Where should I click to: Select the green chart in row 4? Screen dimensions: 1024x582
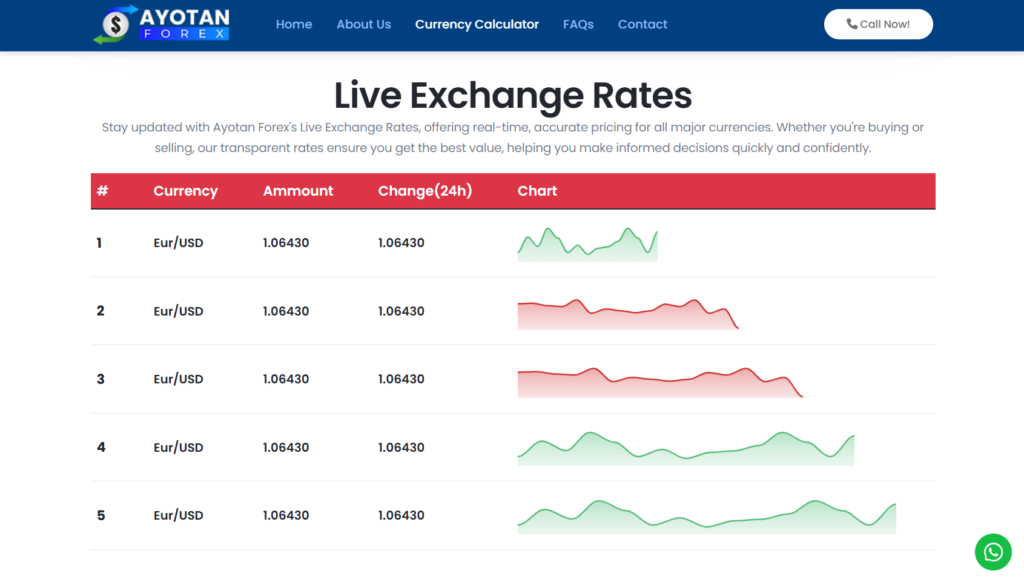[685, 449]
